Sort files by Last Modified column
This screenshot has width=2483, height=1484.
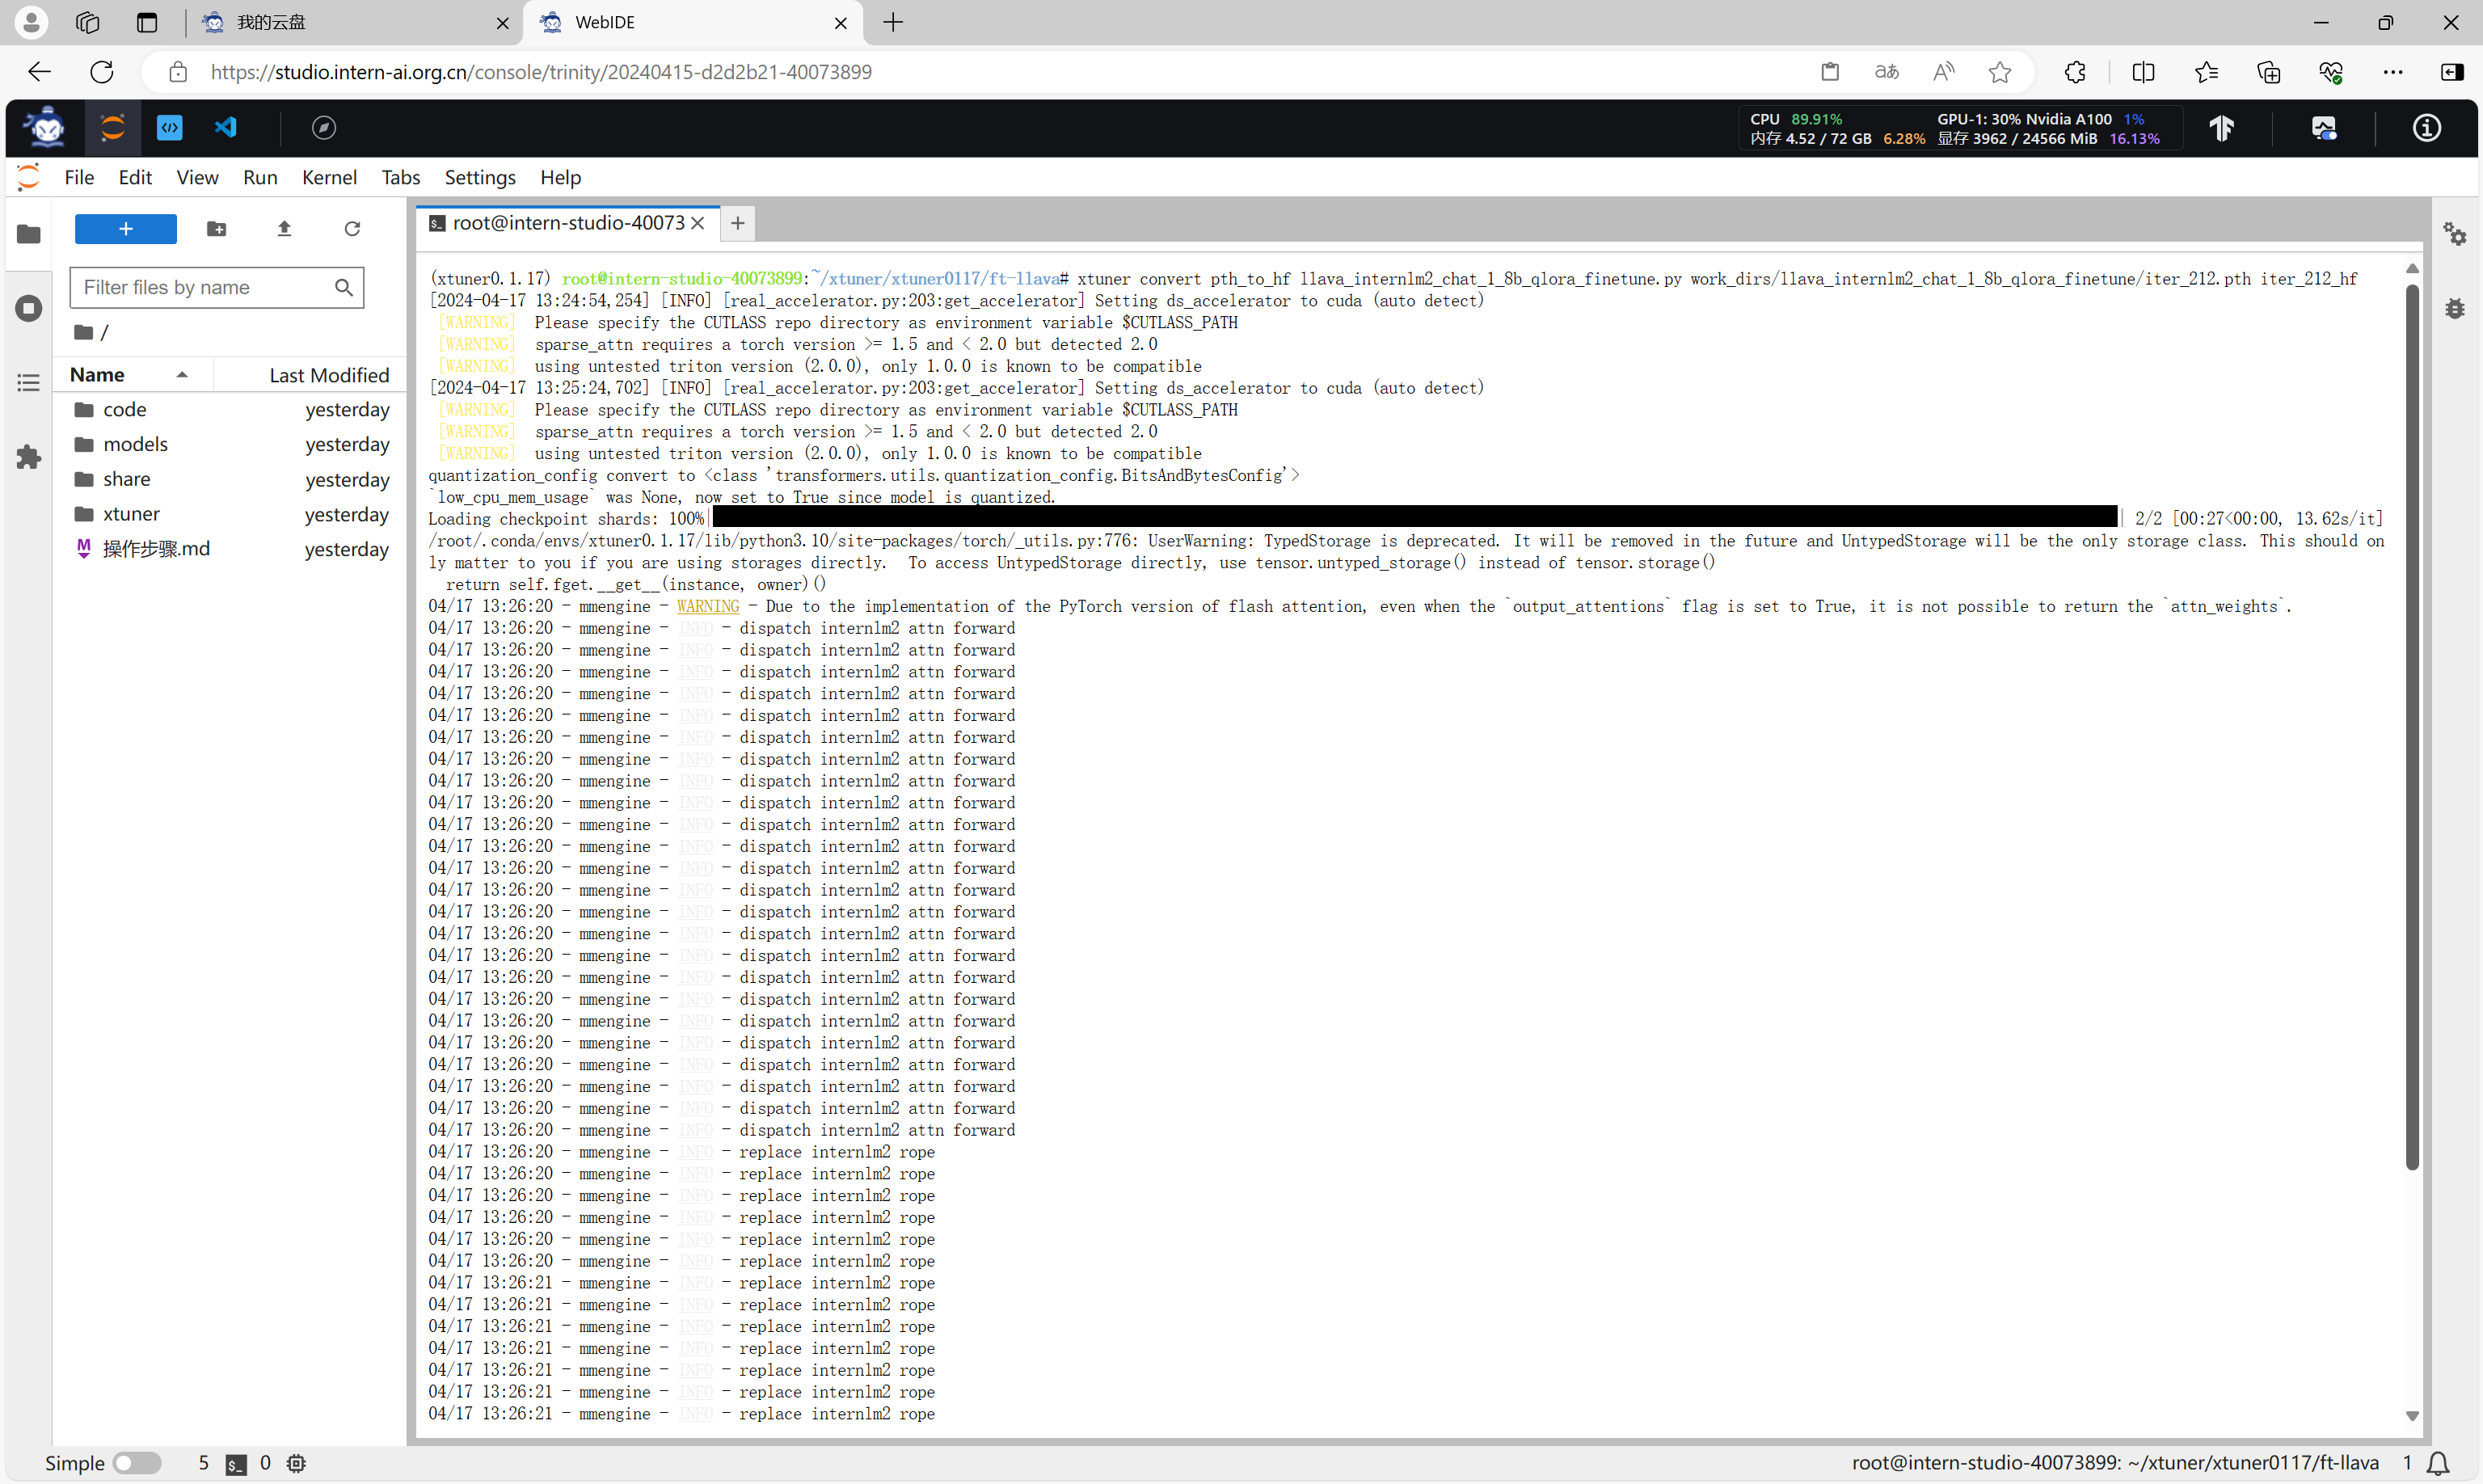310,375
